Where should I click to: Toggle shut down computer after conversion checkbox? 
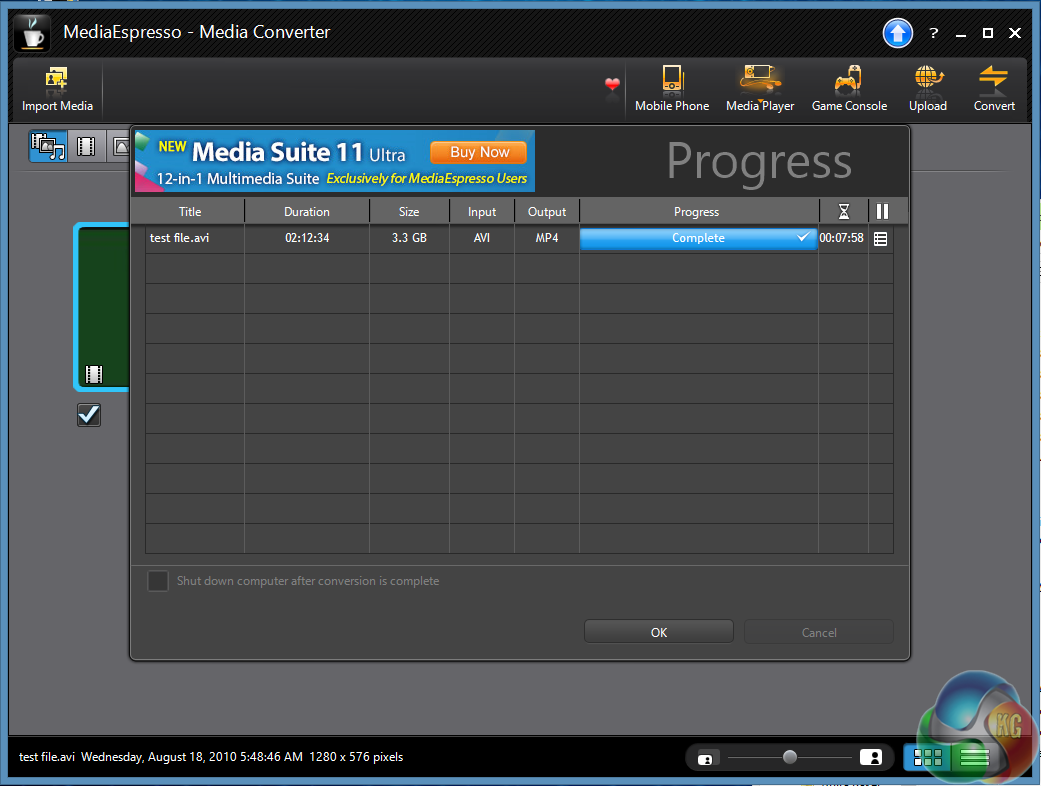[158, 581]
